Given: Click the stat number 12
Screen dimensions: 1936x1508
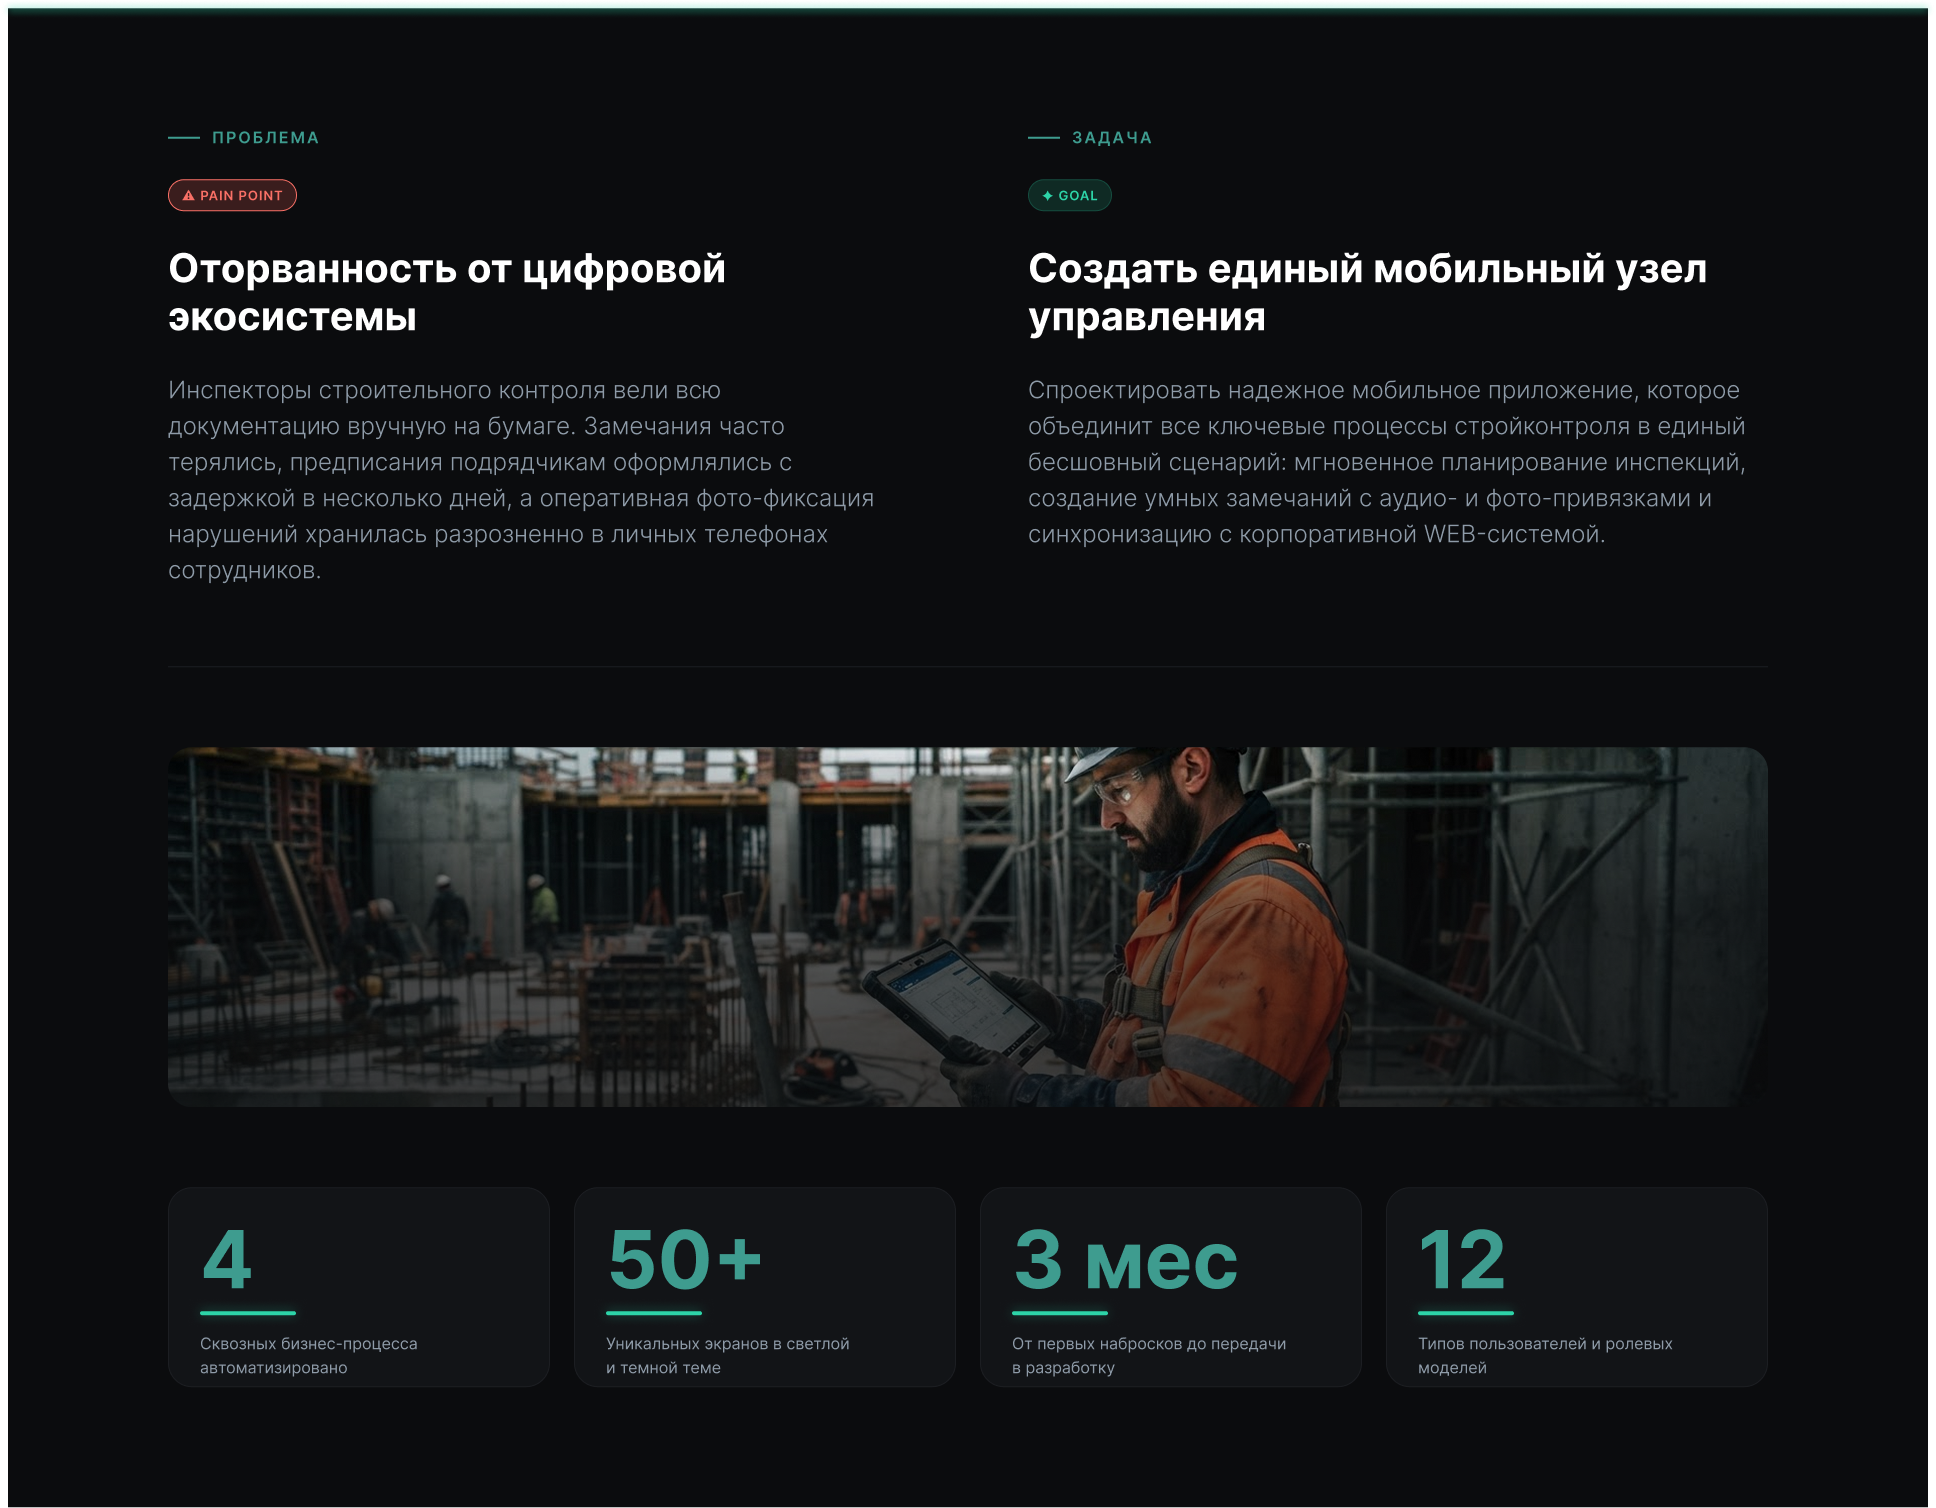Looking at the screenshot, I should [x=1462, y=1260].
